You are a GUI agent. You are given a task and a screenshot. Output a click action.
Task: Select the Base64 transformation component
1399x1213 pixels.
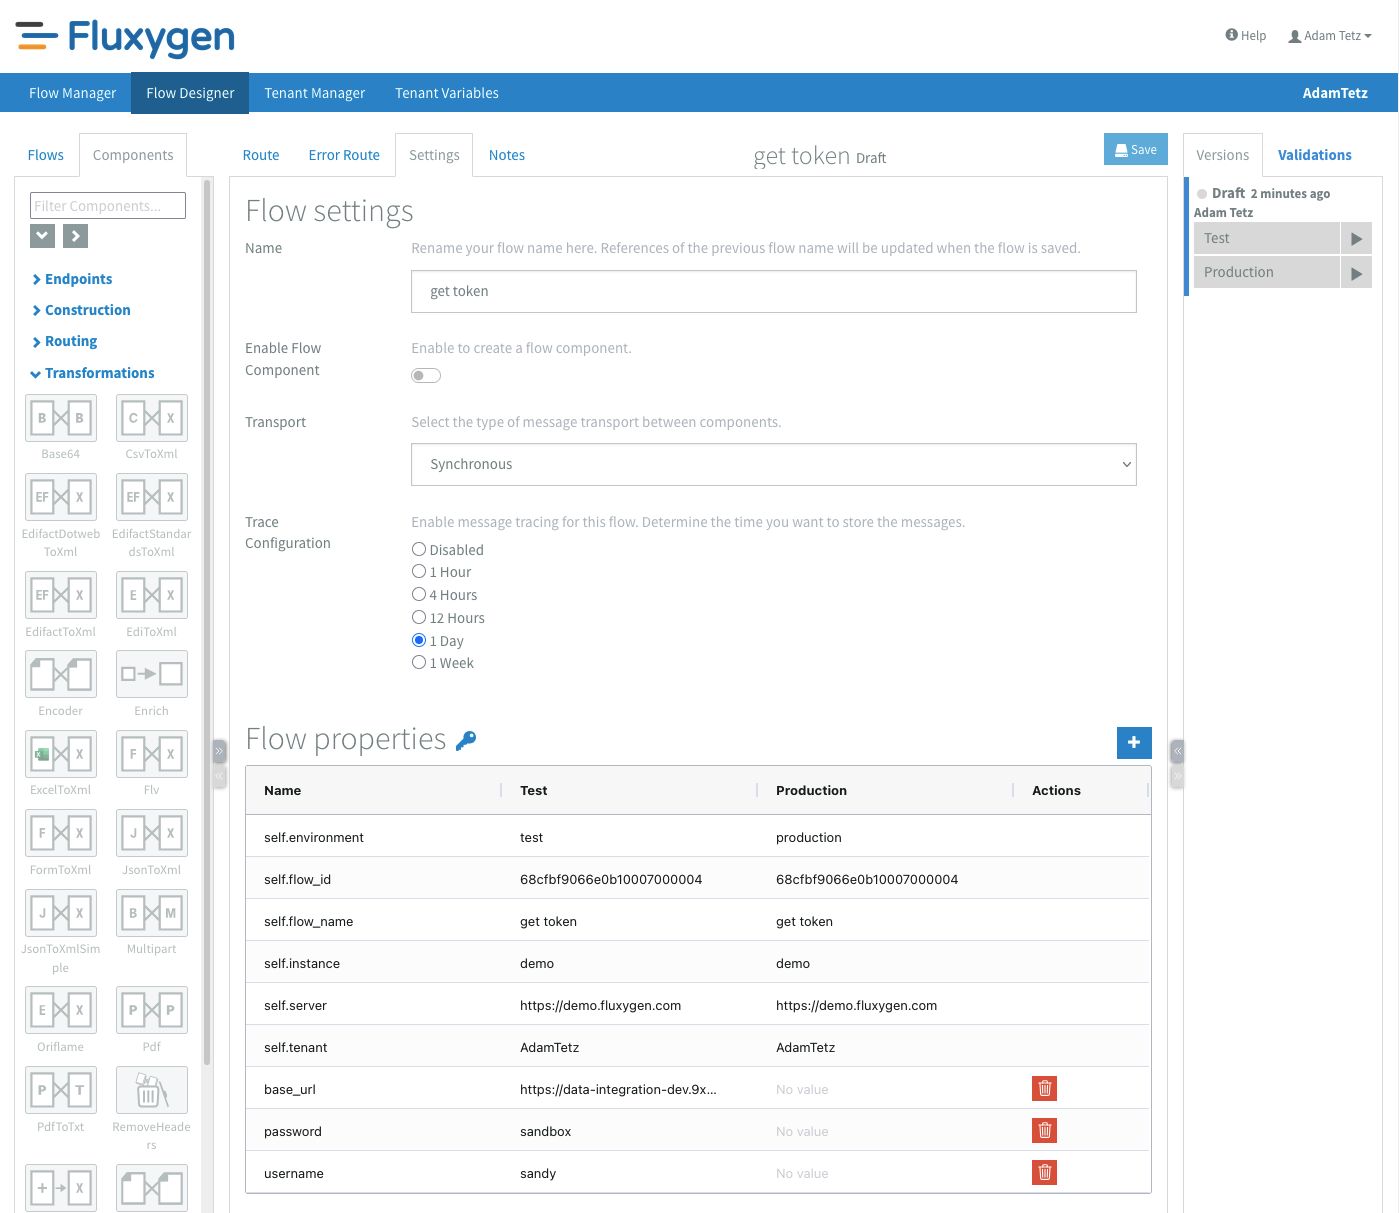[61, 418]
